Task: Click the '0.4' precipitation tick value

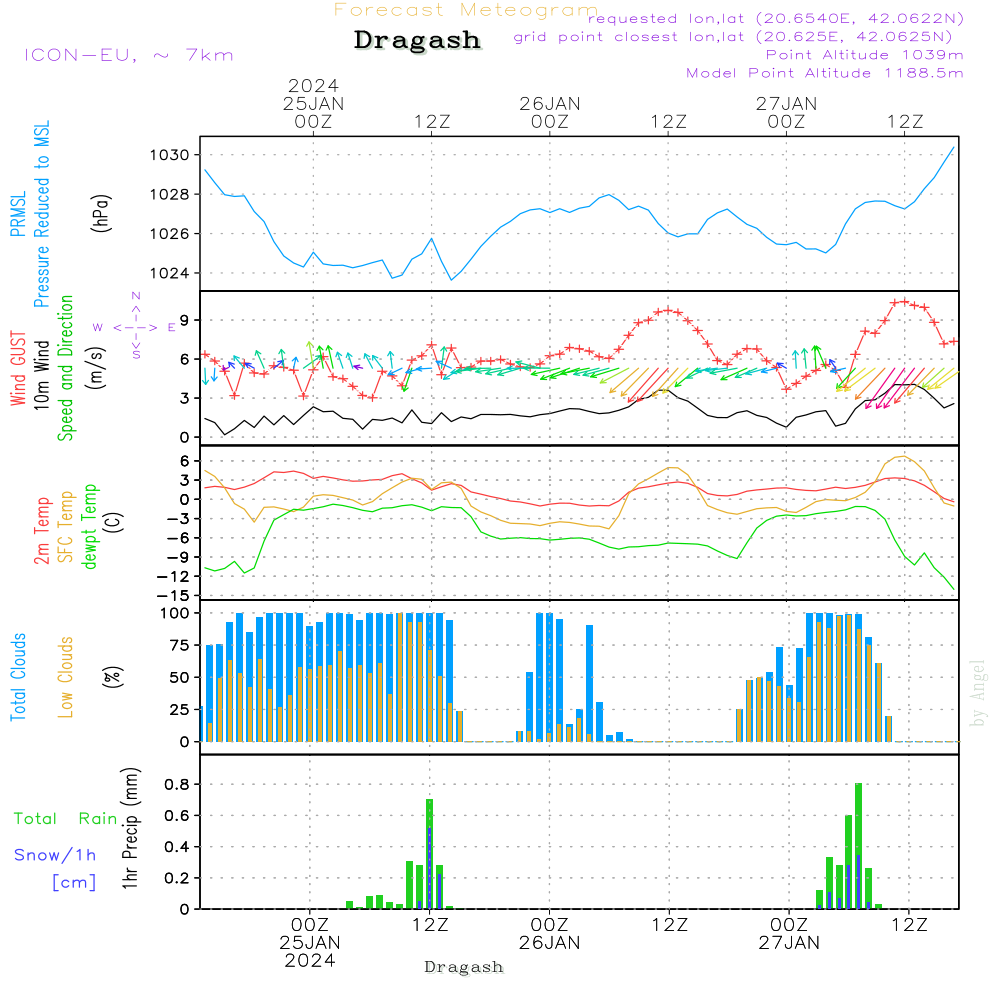Action: tap(175, 847)
